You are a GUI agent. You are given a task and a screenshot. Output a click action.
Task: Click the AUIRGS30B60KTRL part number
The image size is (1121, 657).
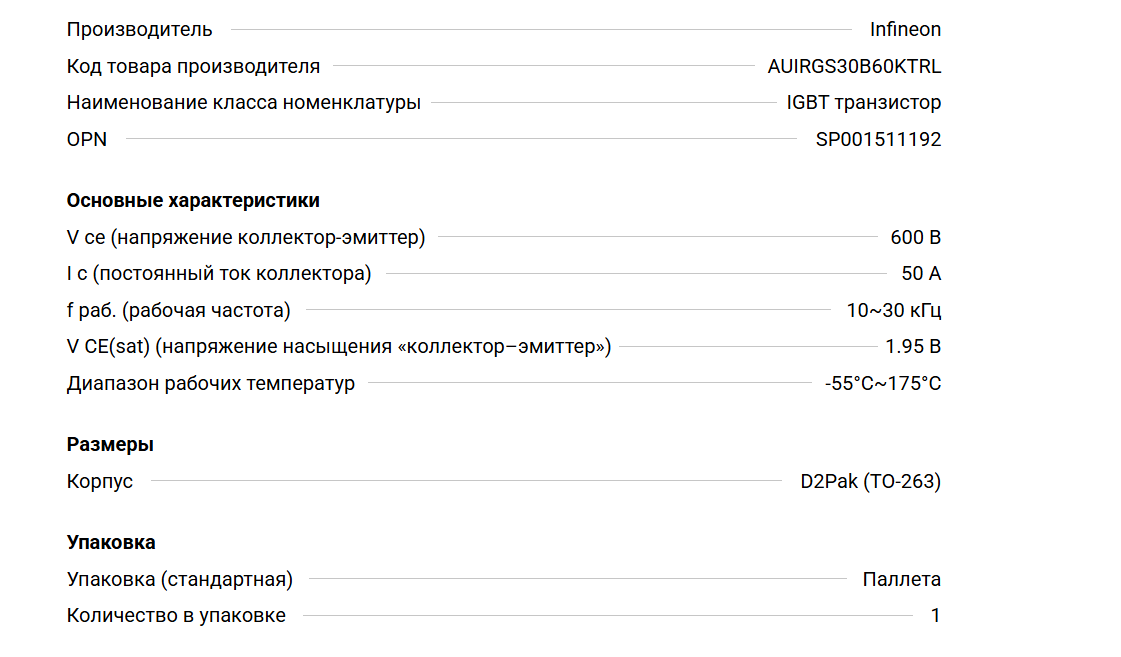point(854,67)
